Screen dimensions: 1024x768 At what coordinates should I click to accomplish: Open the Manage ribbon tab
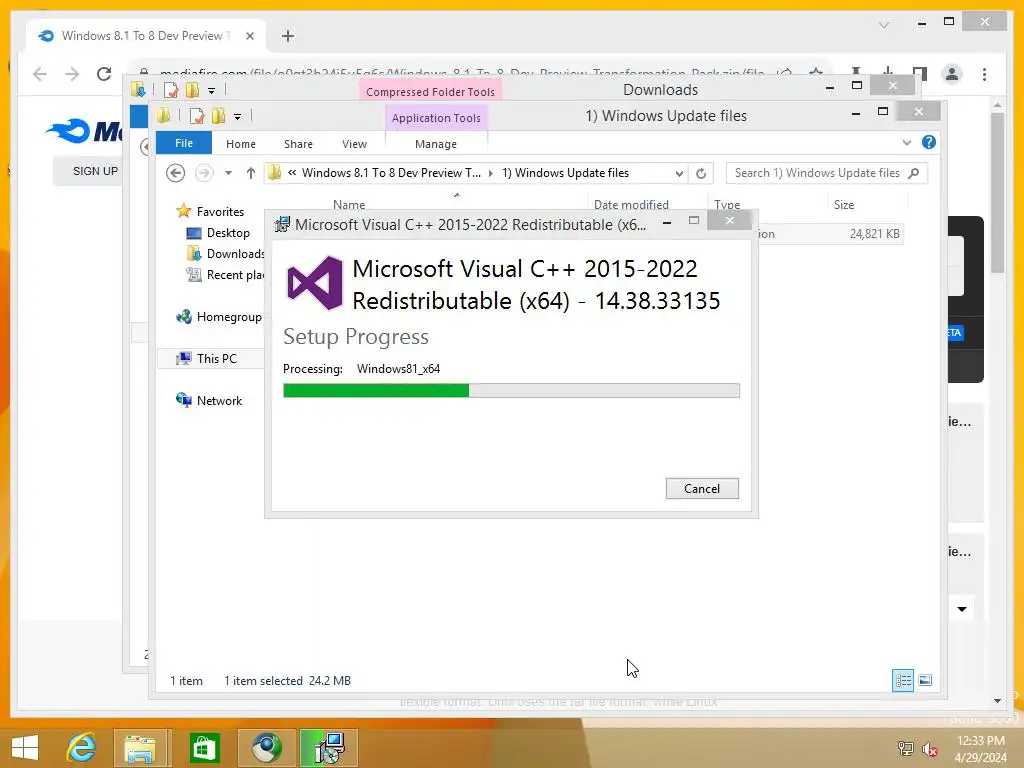click(436, 144)
